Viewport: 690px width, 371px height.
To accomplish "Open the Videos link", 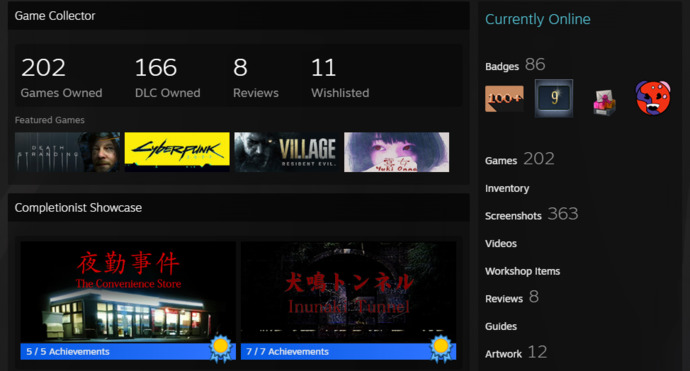I will (x=501, y=243).
